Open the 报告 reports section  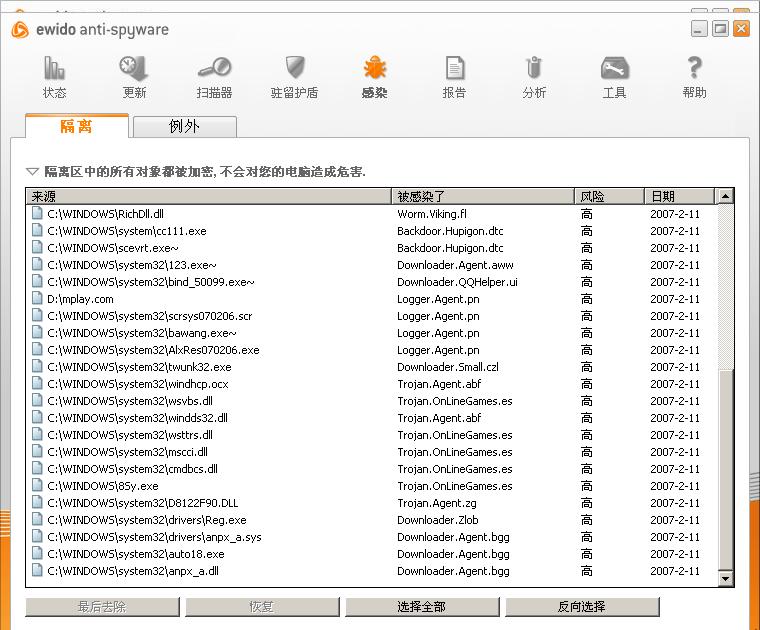coord(454,77)
